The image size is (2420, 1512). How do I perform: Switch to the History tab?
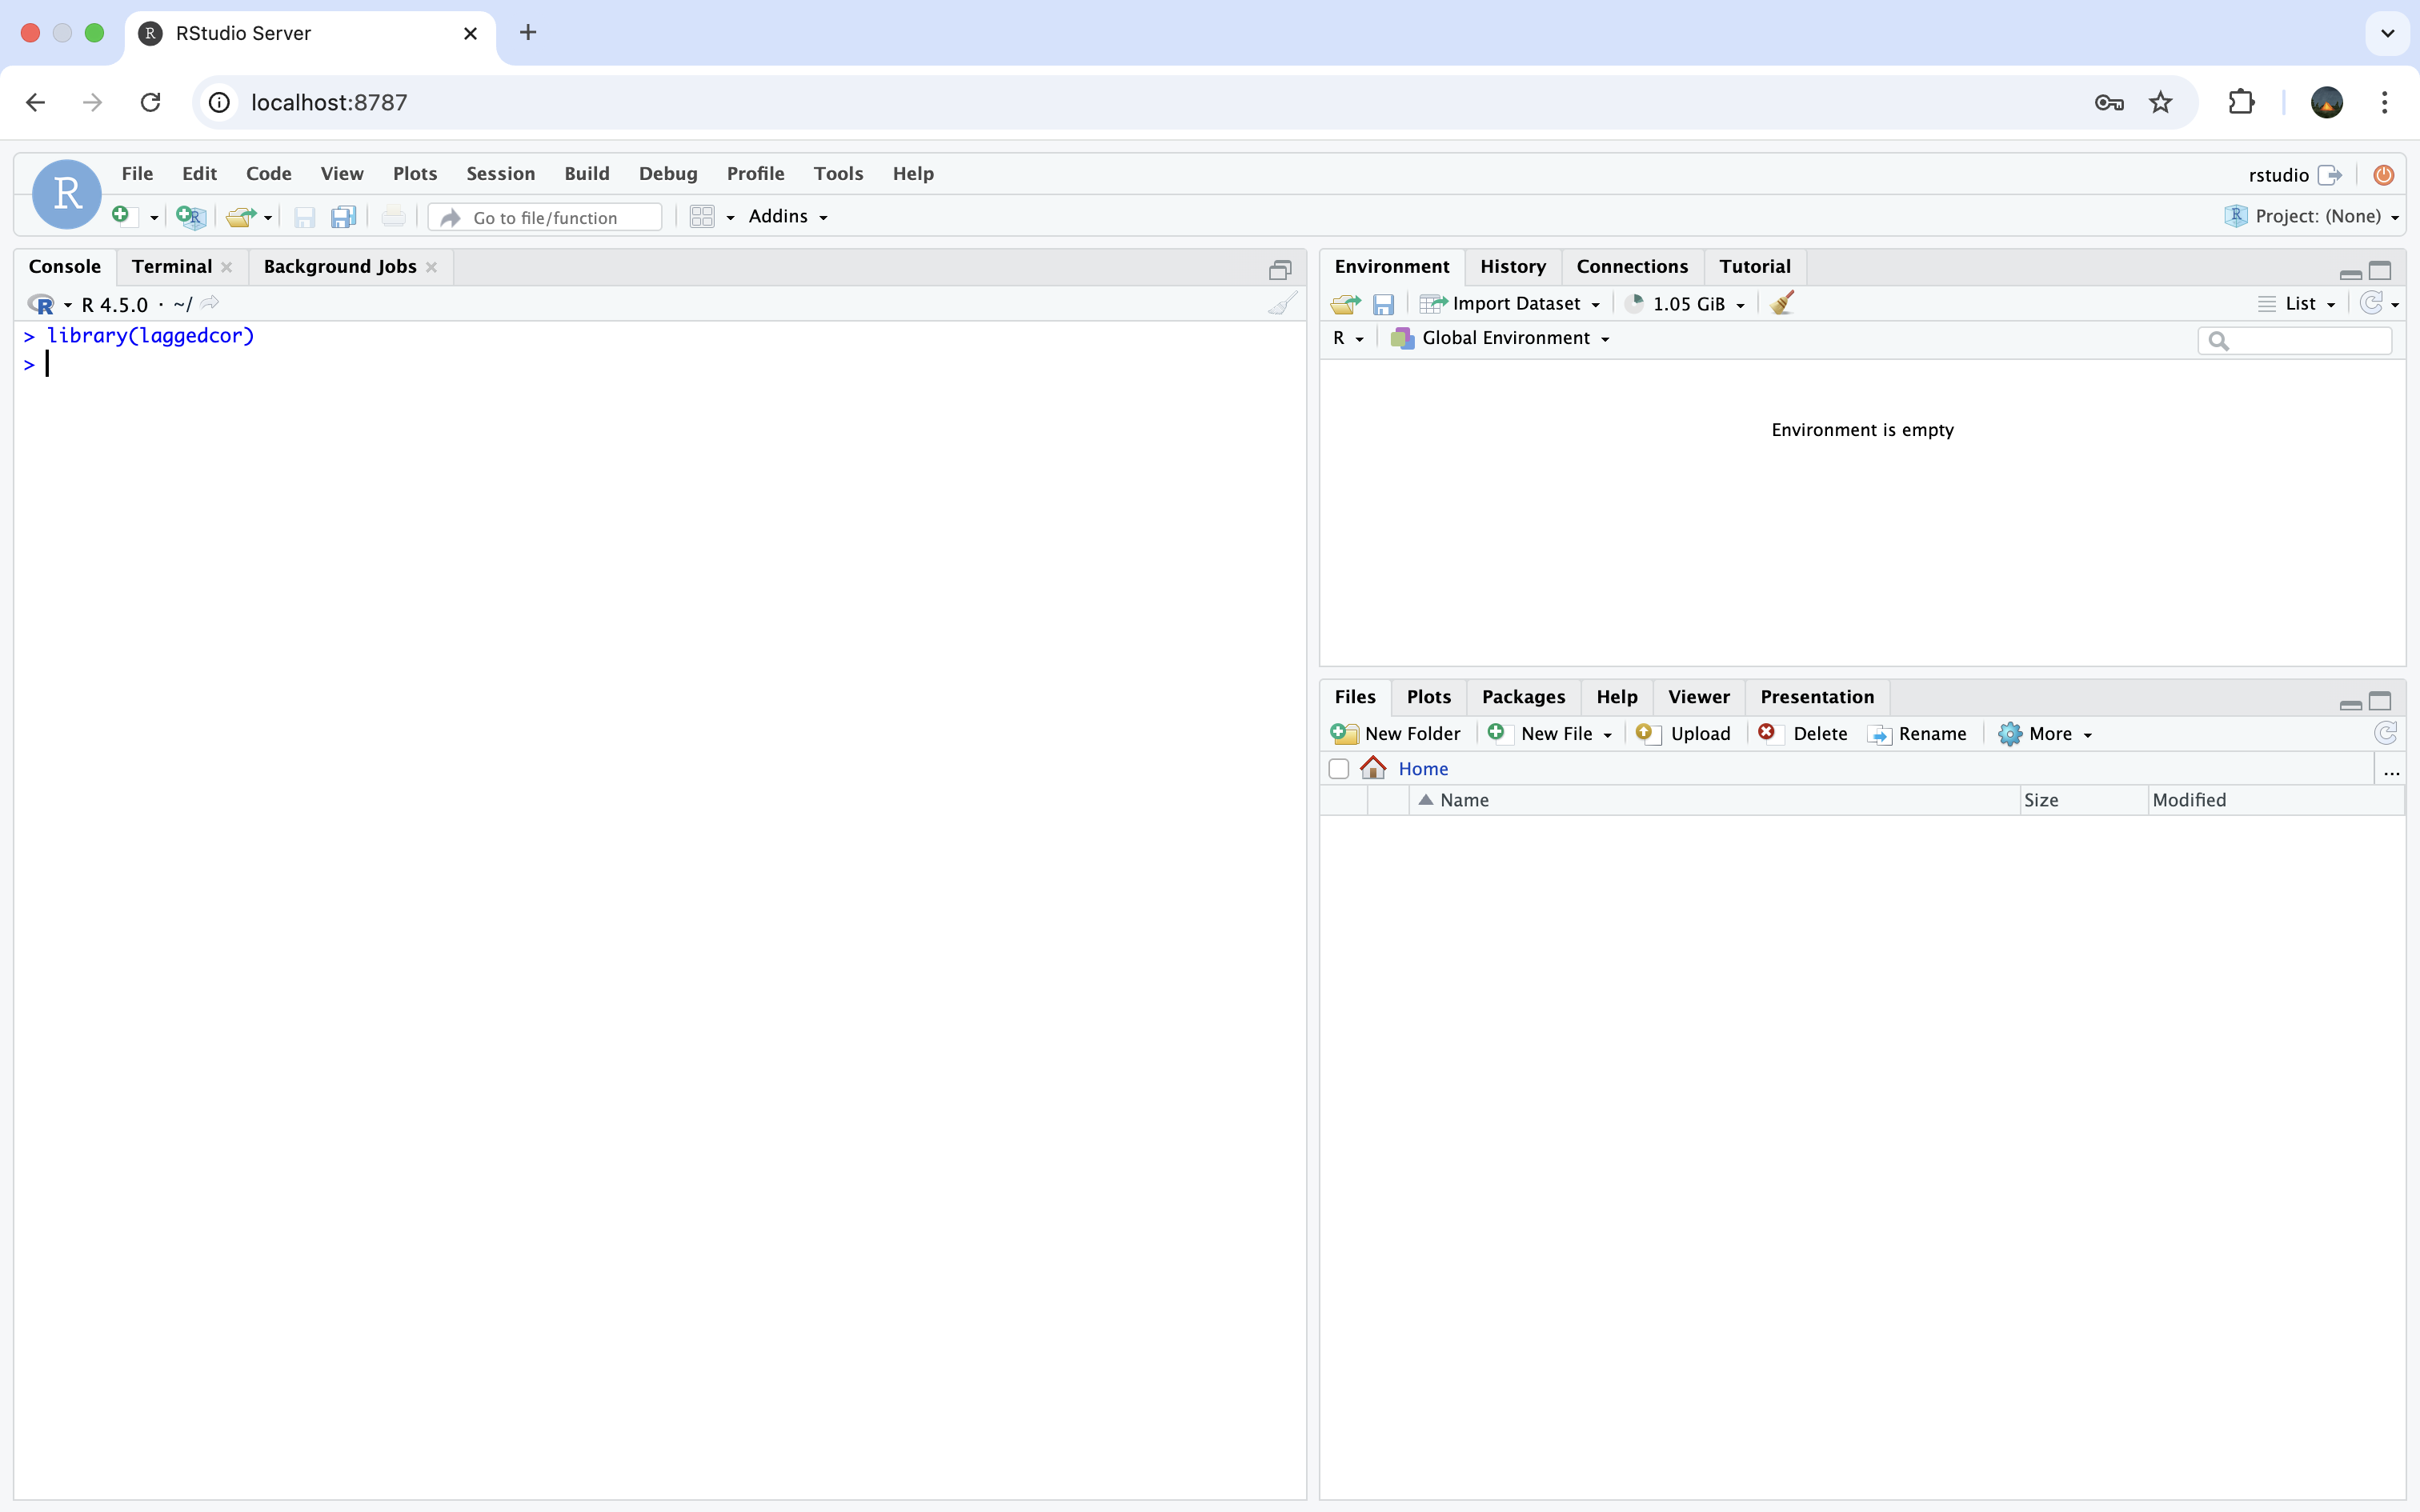(x=1512, y=266)
